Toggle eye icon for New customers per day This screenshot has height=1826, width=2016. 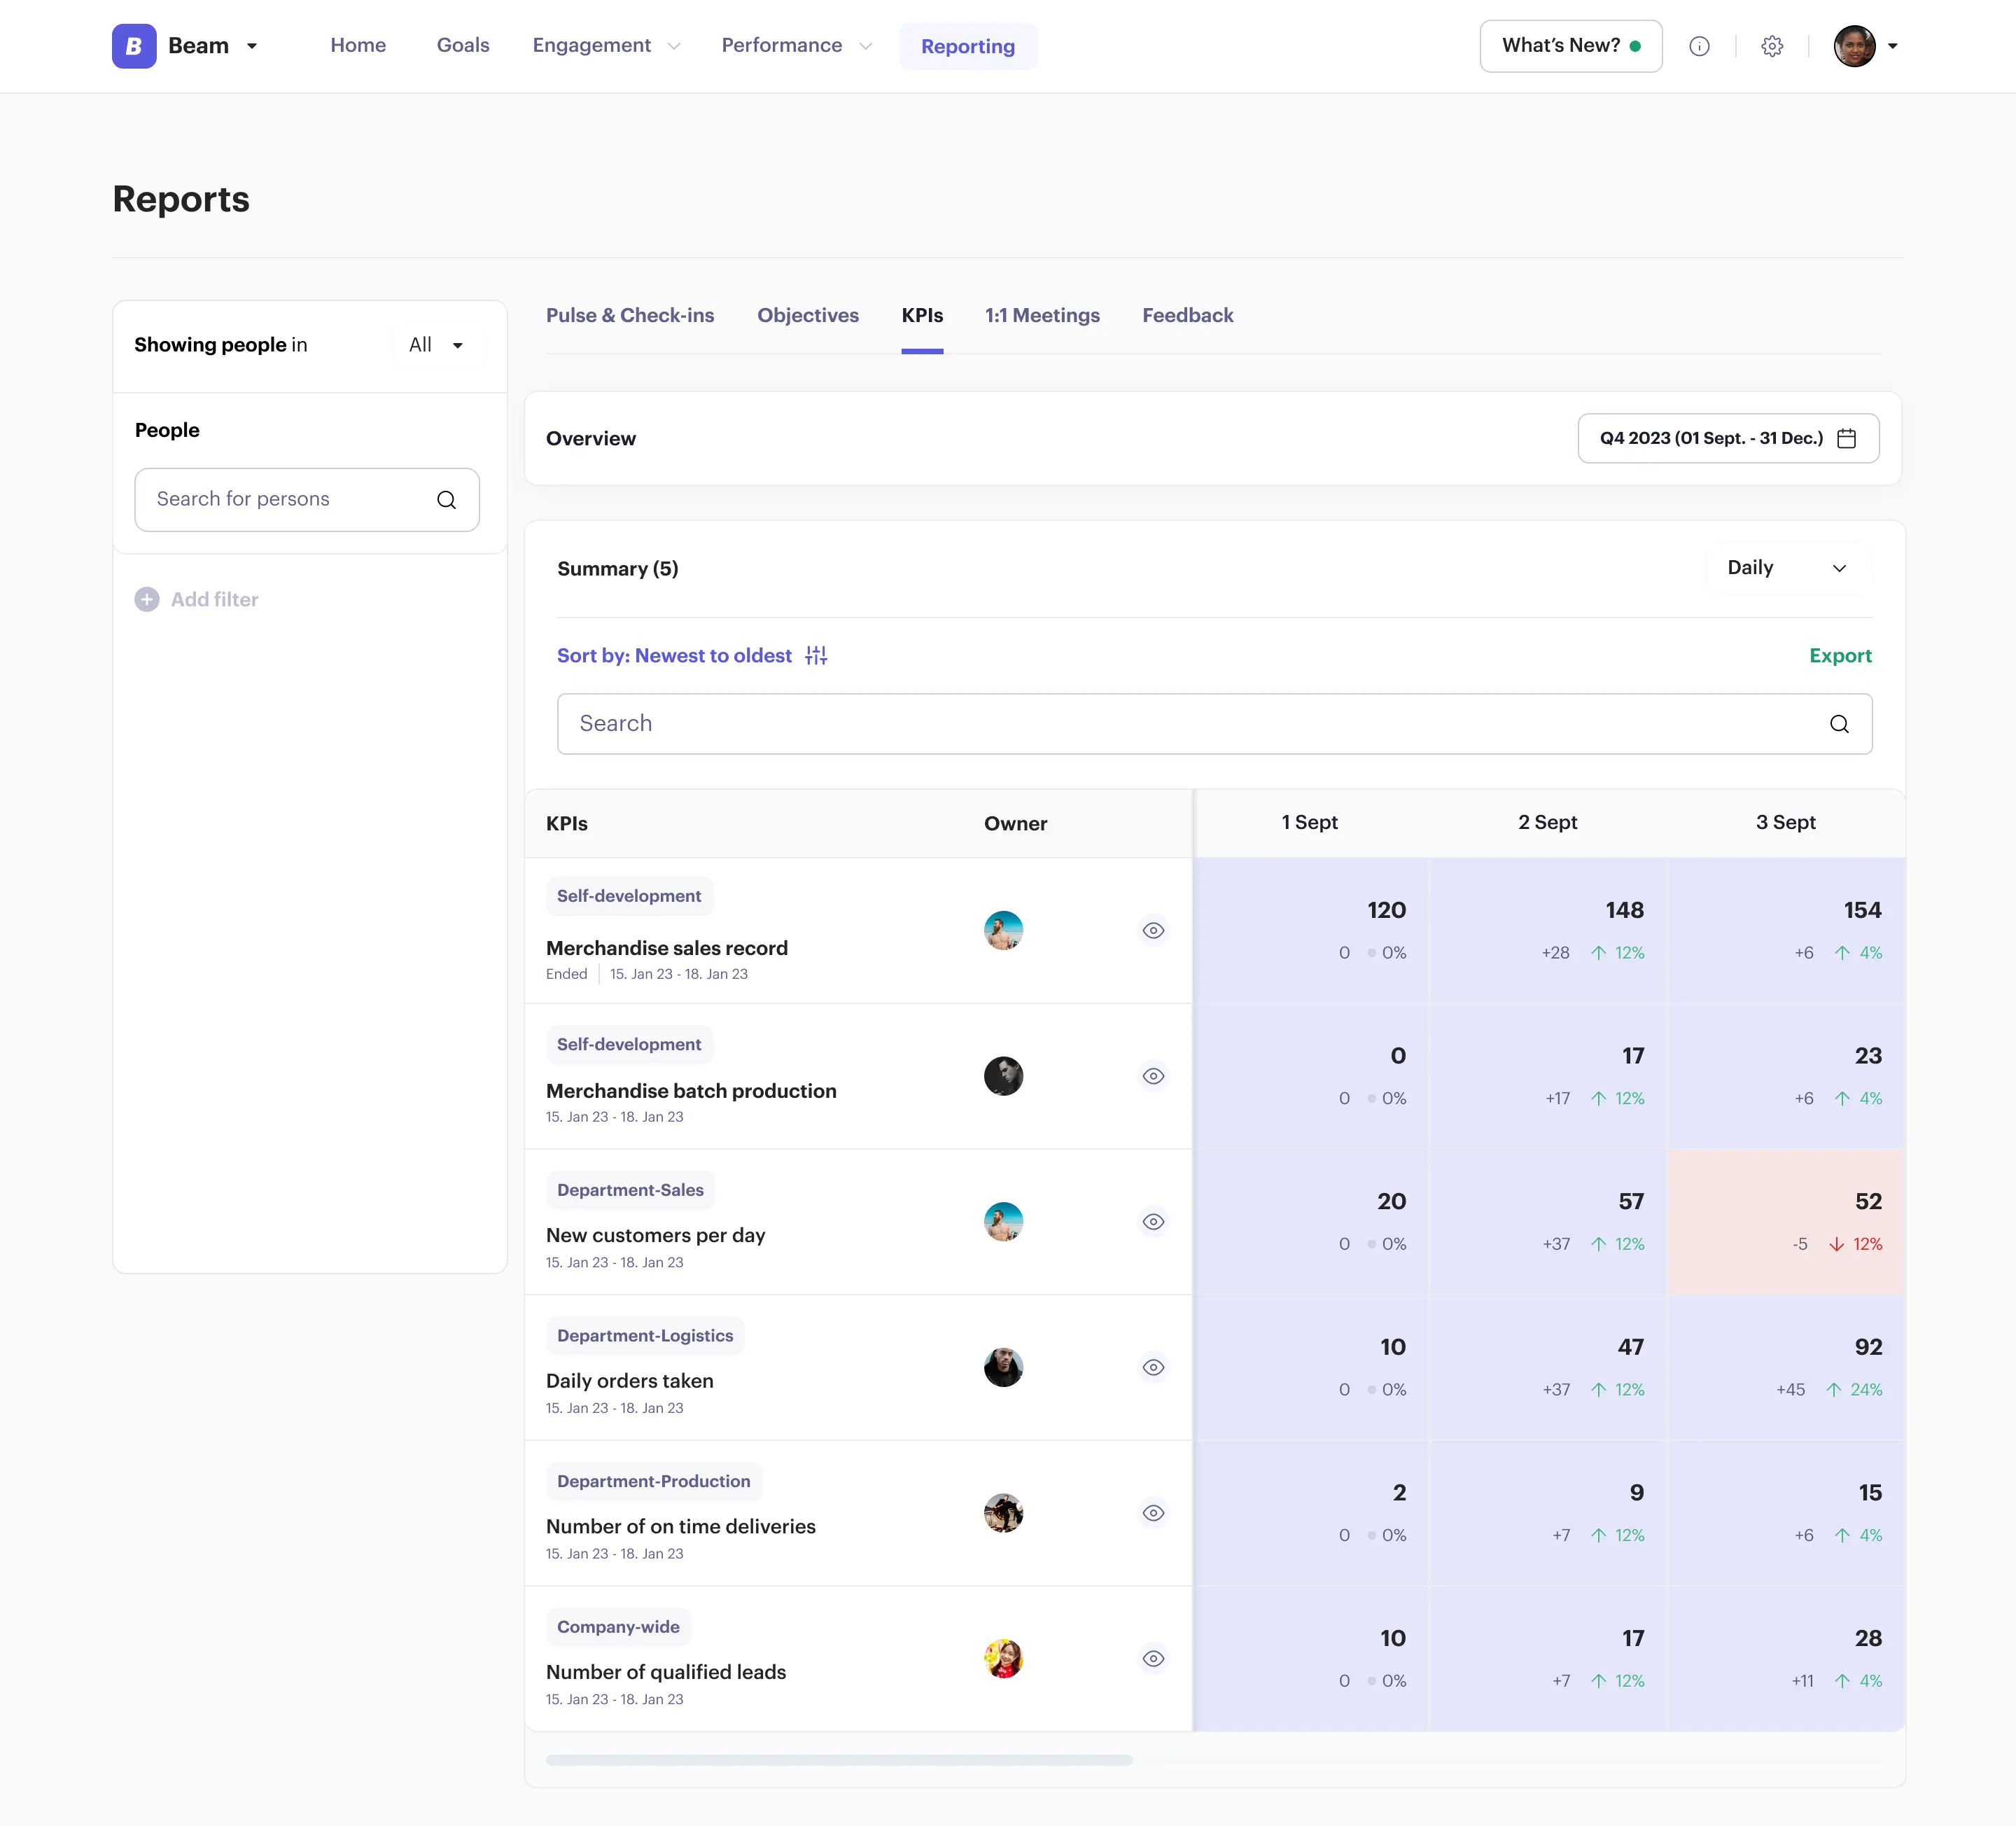(x=1153, y=1221)
